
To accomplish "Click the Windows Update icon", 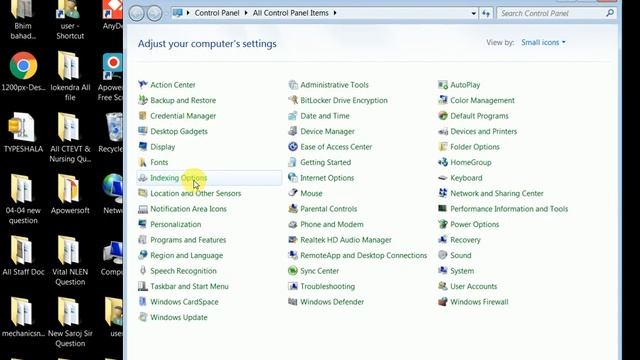I will point(142,317).
